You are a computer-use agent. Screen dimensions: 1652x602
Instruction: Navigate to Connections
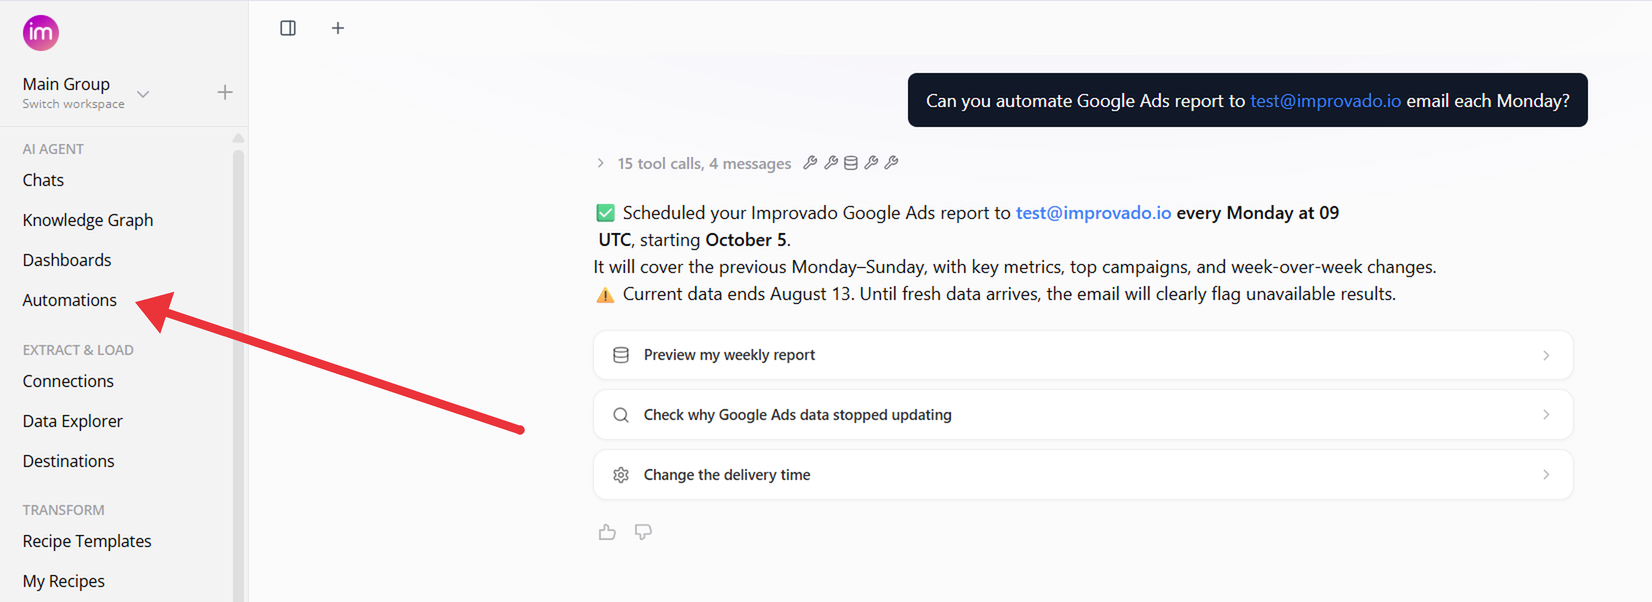(x=68, y=381)
